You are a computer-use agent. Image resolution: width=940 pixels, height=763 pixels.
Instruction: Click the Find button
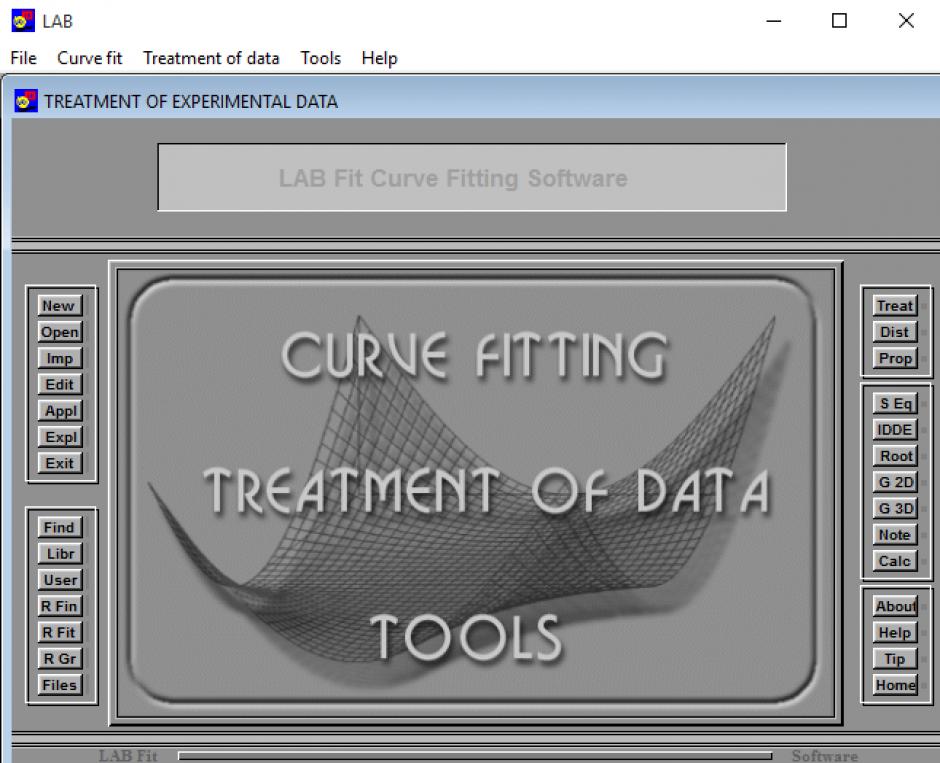coord(59,527)
